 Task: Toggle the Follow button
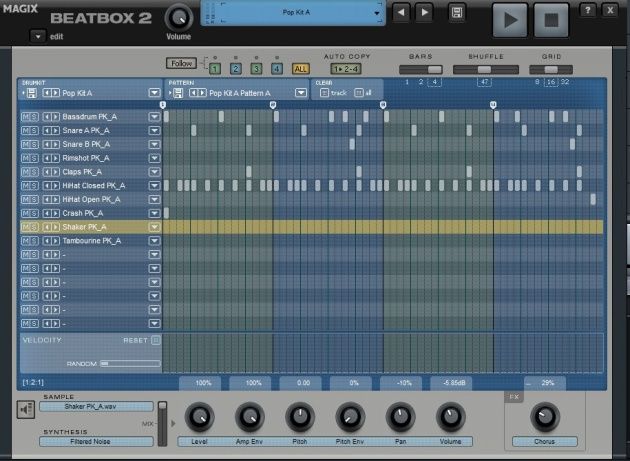coord(181,63)
